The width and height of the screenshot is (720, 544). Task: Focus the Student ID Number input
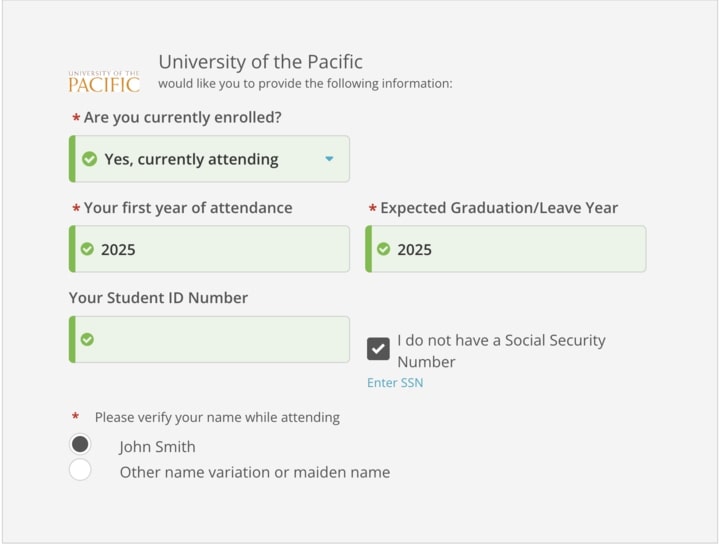(x=209, y=339)
